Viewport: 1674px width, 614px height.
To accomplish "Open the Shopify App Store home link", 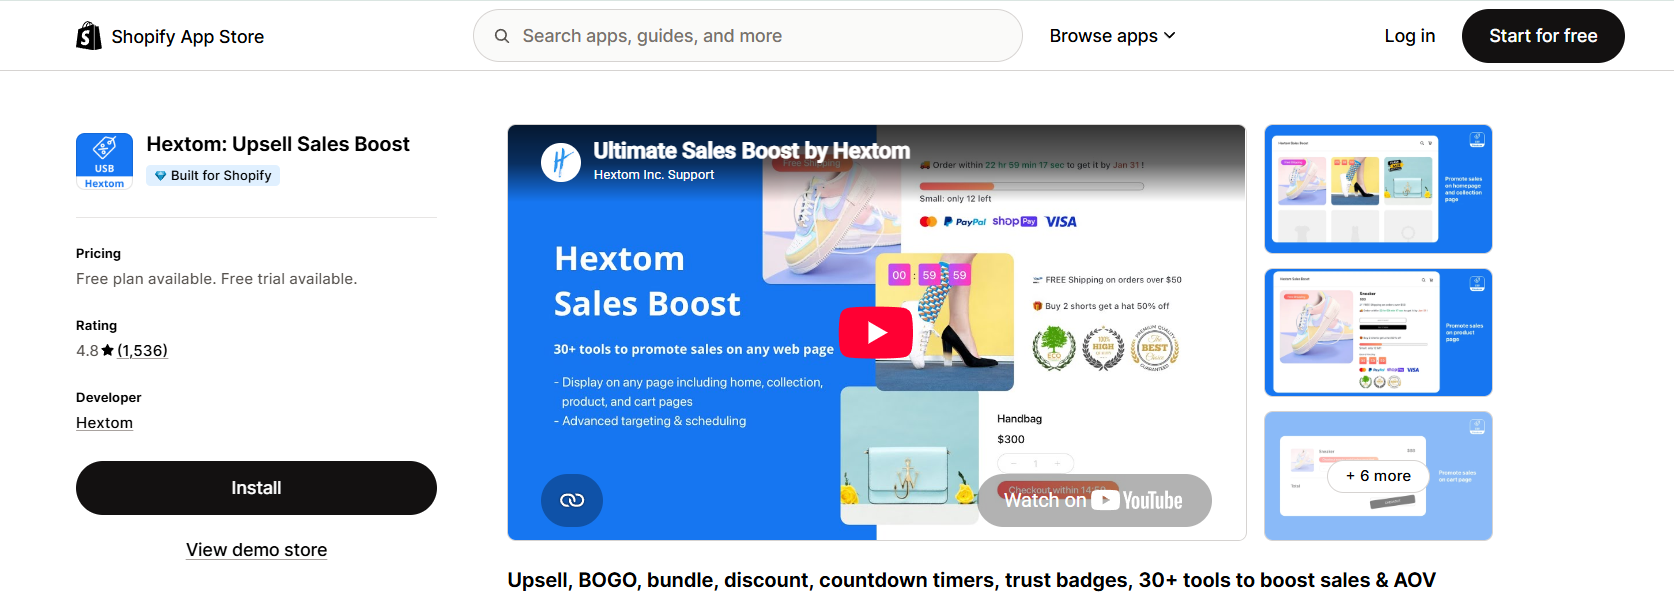I will click(170, 36).
